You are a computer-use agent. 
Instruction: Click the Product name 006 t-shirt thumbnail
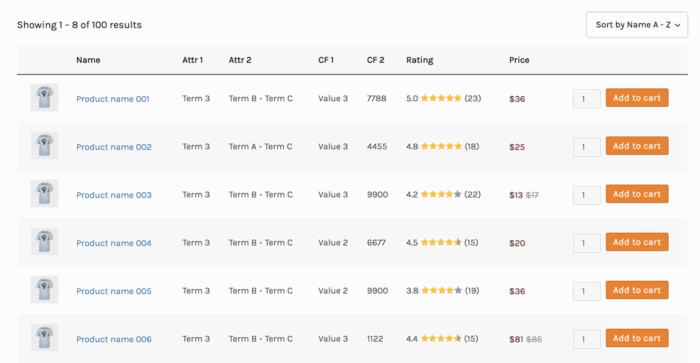44,338
